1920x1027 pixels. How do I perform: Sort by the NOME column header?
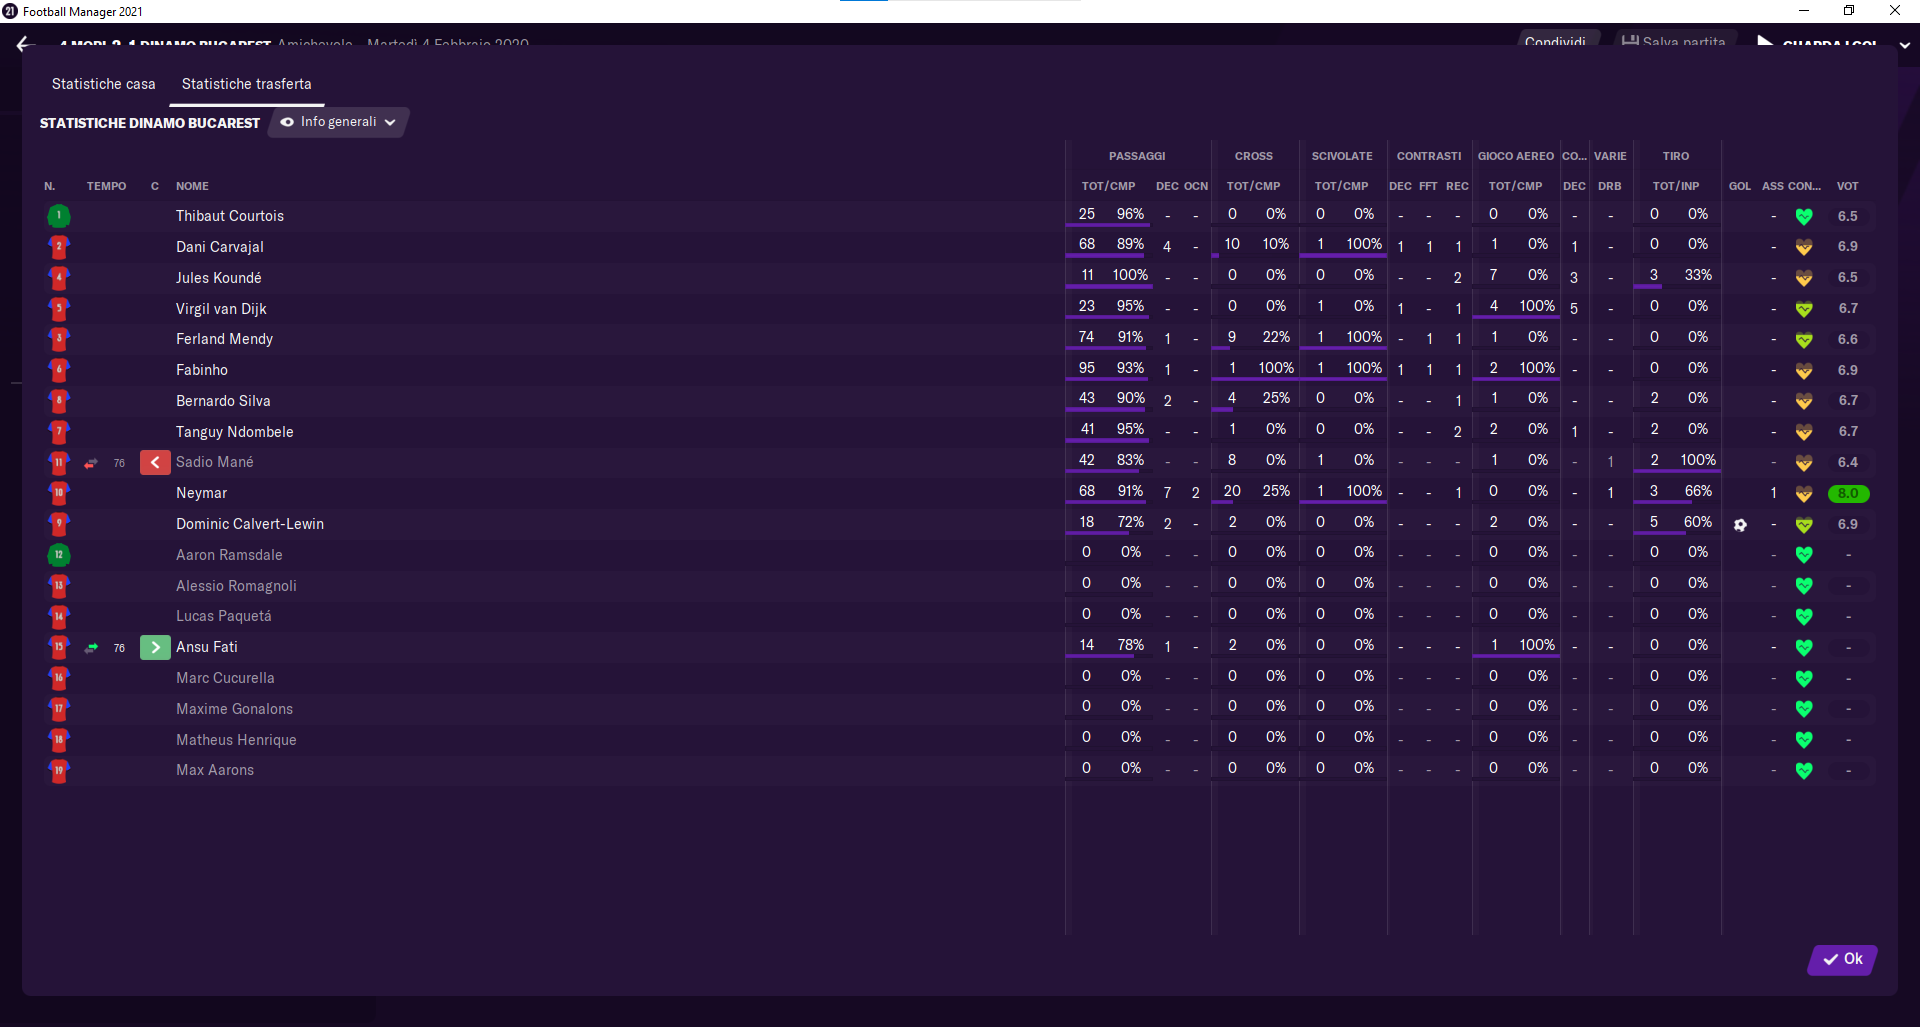(x=192, y=186)
